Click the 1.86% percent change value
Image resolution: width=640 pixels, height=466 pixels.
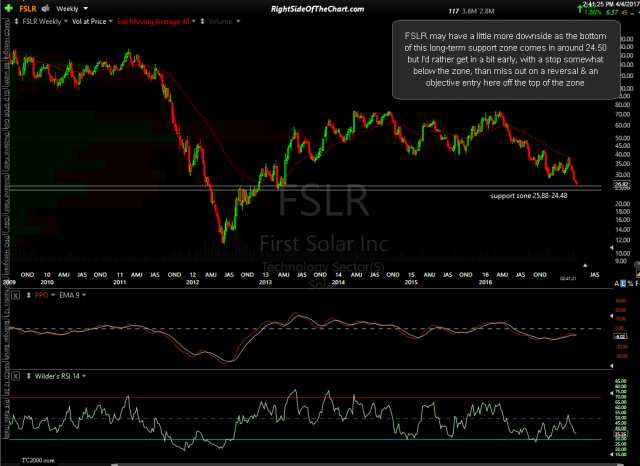[593, 13]
